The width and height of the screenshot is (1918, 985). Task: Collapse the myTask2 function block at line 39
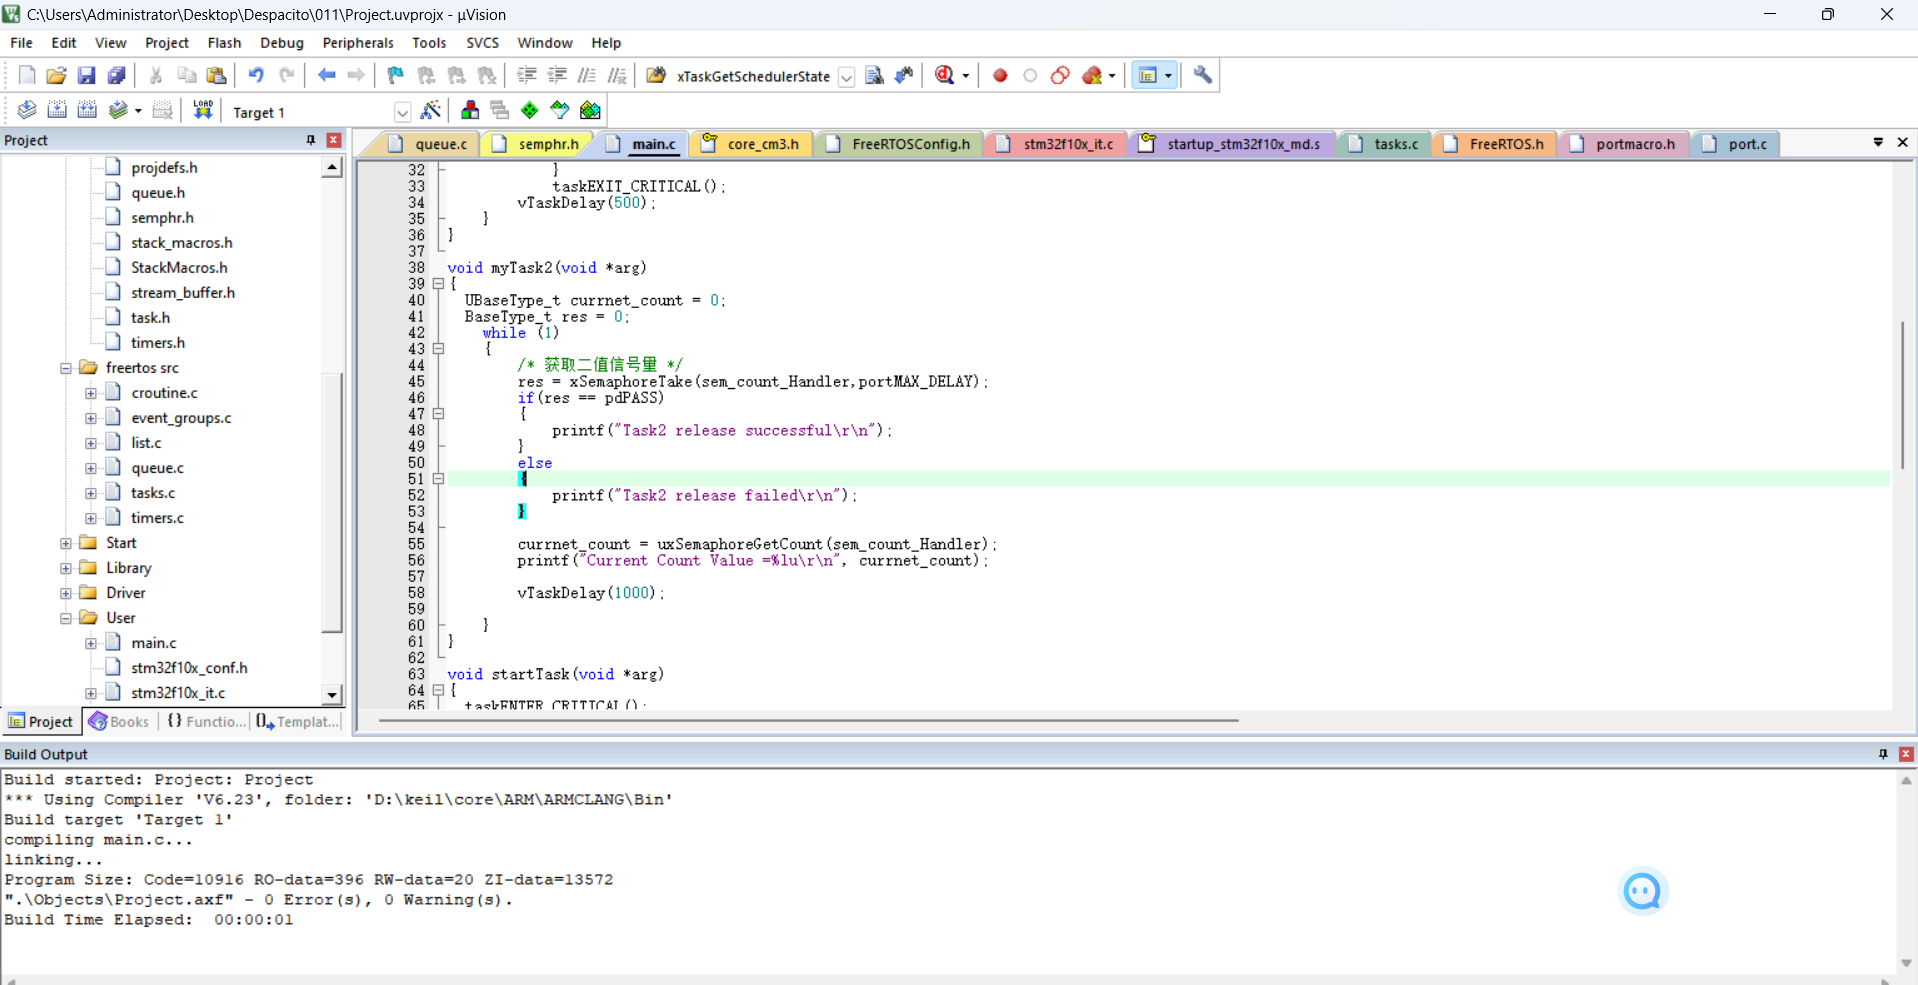point(438,284)
